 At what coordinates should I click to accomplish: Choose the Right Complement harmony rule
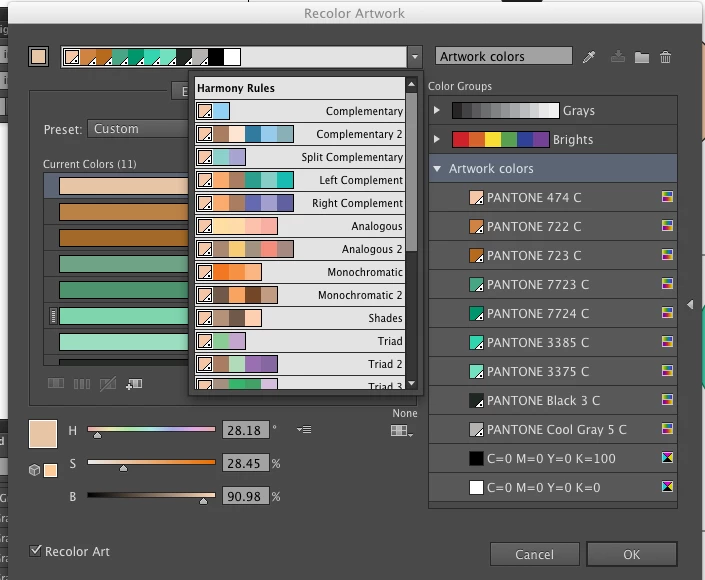click(x=300, y=203)
